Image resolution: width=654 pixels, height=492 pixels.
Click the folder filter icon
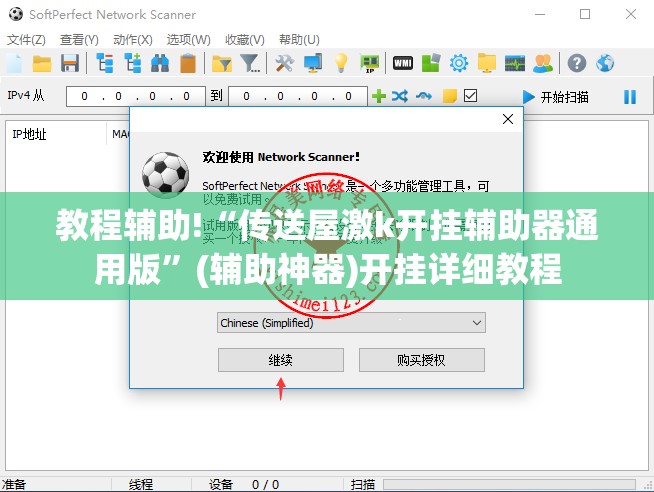(222, 63)
